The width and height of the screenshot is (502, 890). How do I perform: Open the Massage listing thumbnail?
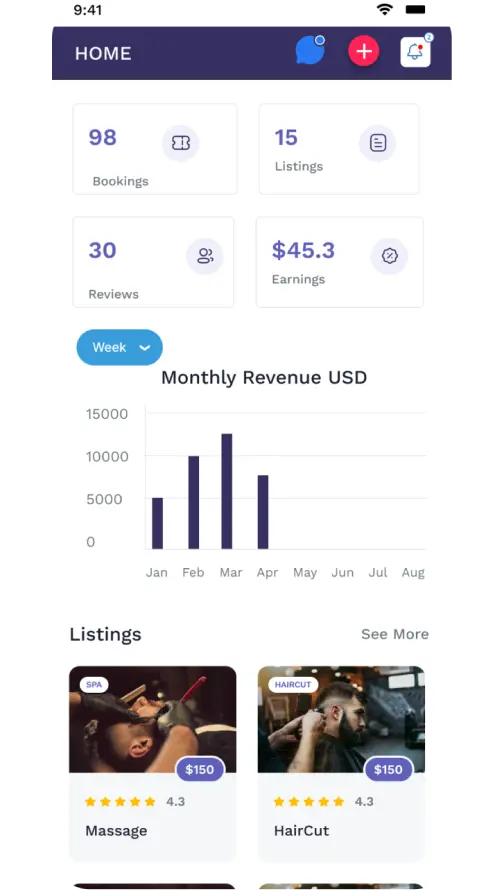point(153,719)
